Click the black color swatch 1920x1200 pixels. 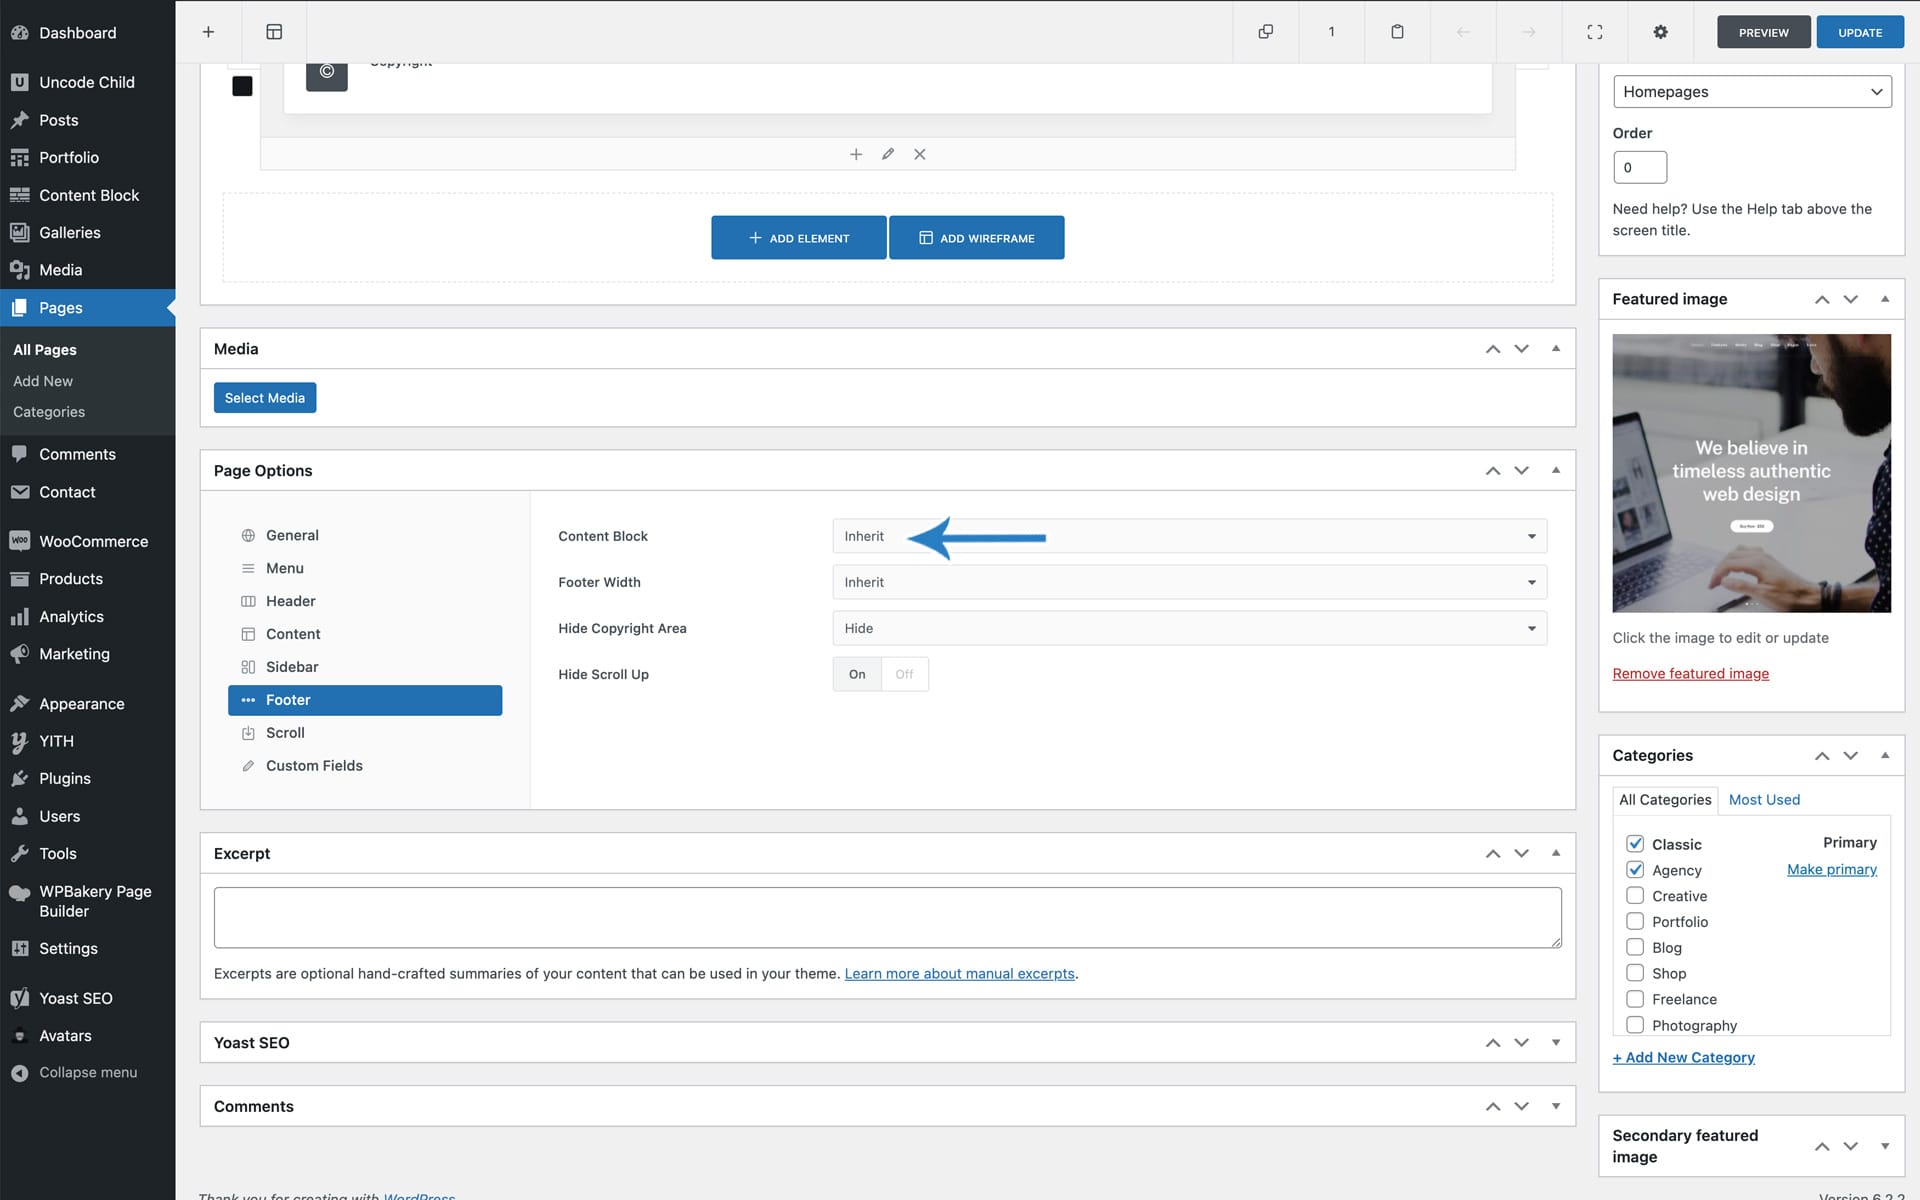[242, 86]
